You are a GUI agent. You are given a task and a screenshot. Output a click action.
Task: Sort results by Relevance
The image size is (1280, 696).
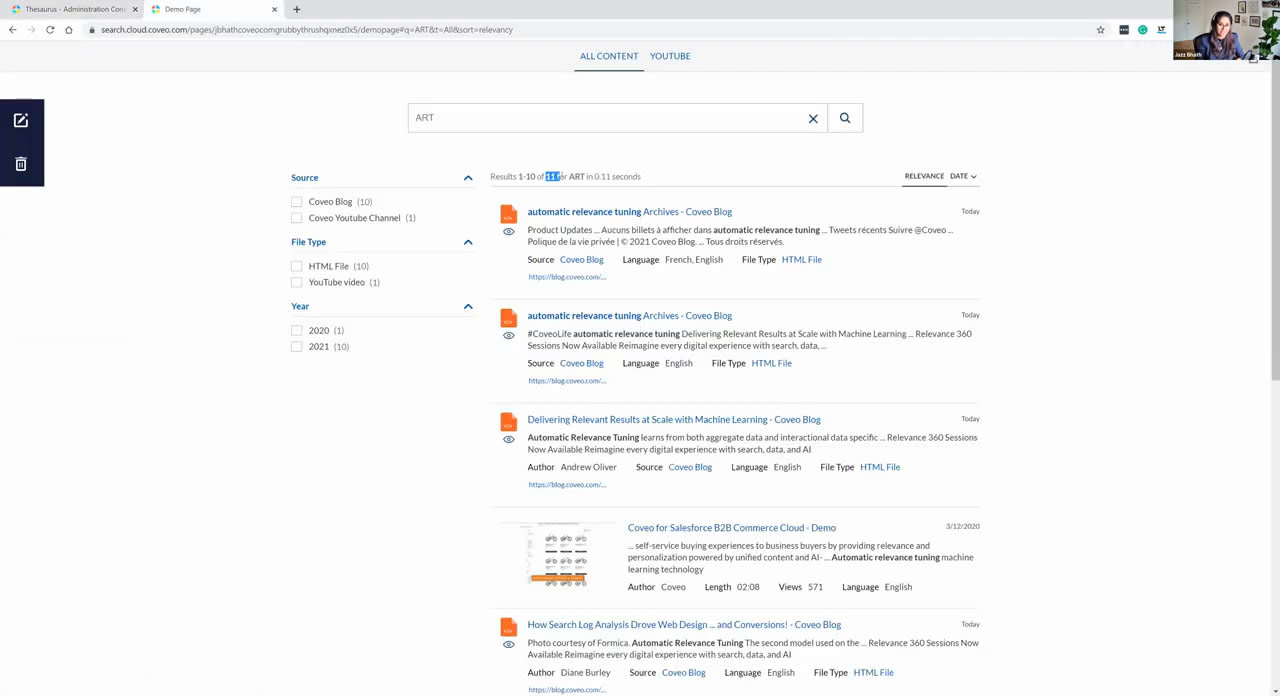pyautogui.click(x=923, y=176)
